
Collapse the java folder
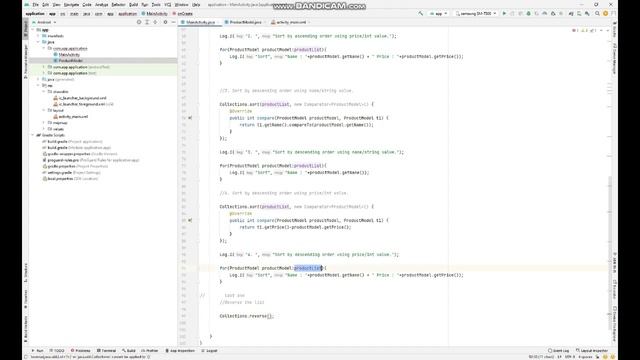pos(38,42)
